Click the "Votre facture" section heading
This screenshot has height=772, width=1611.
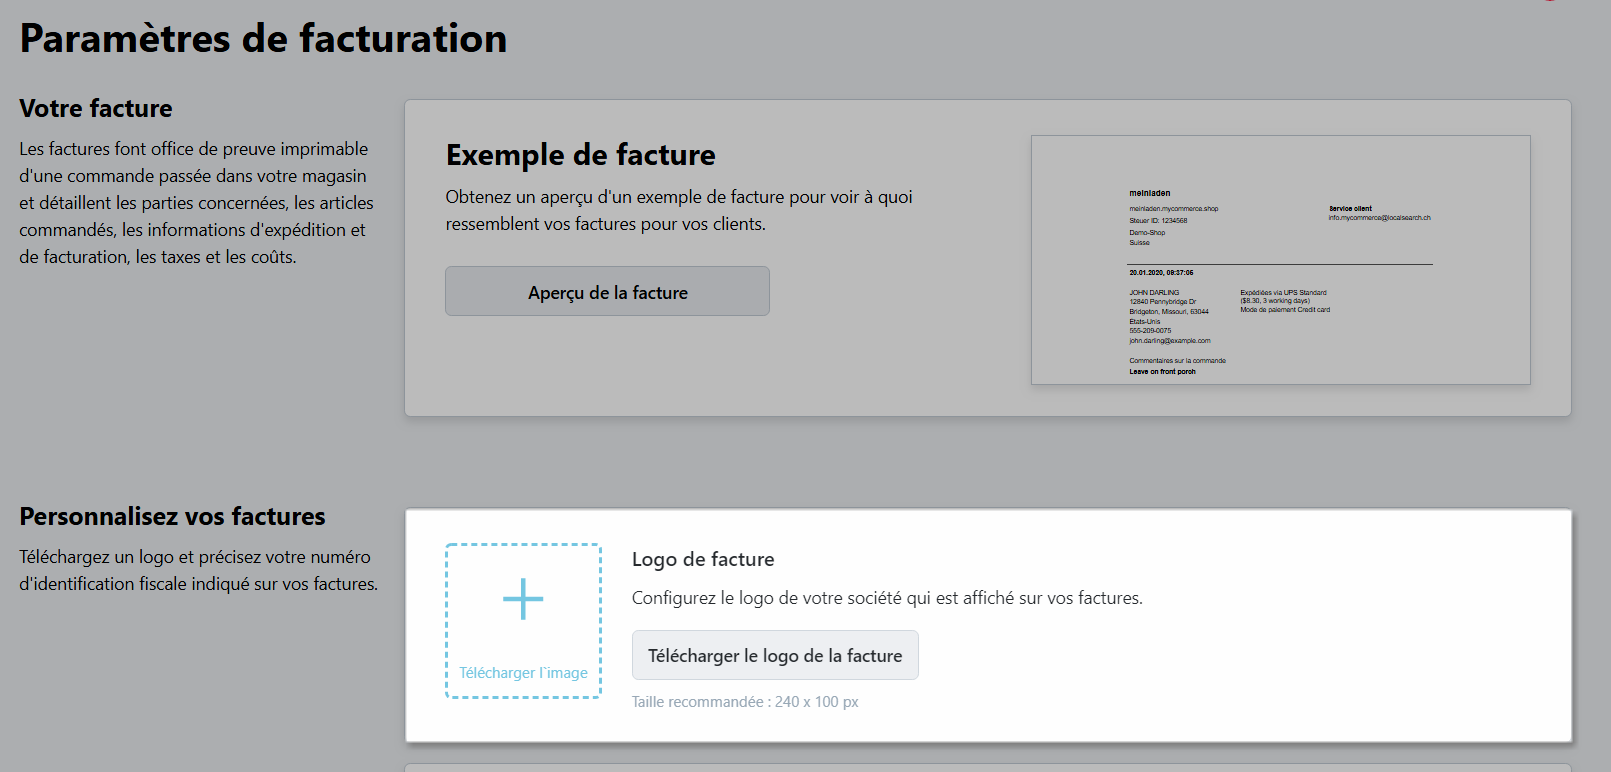tap(96, 108)
